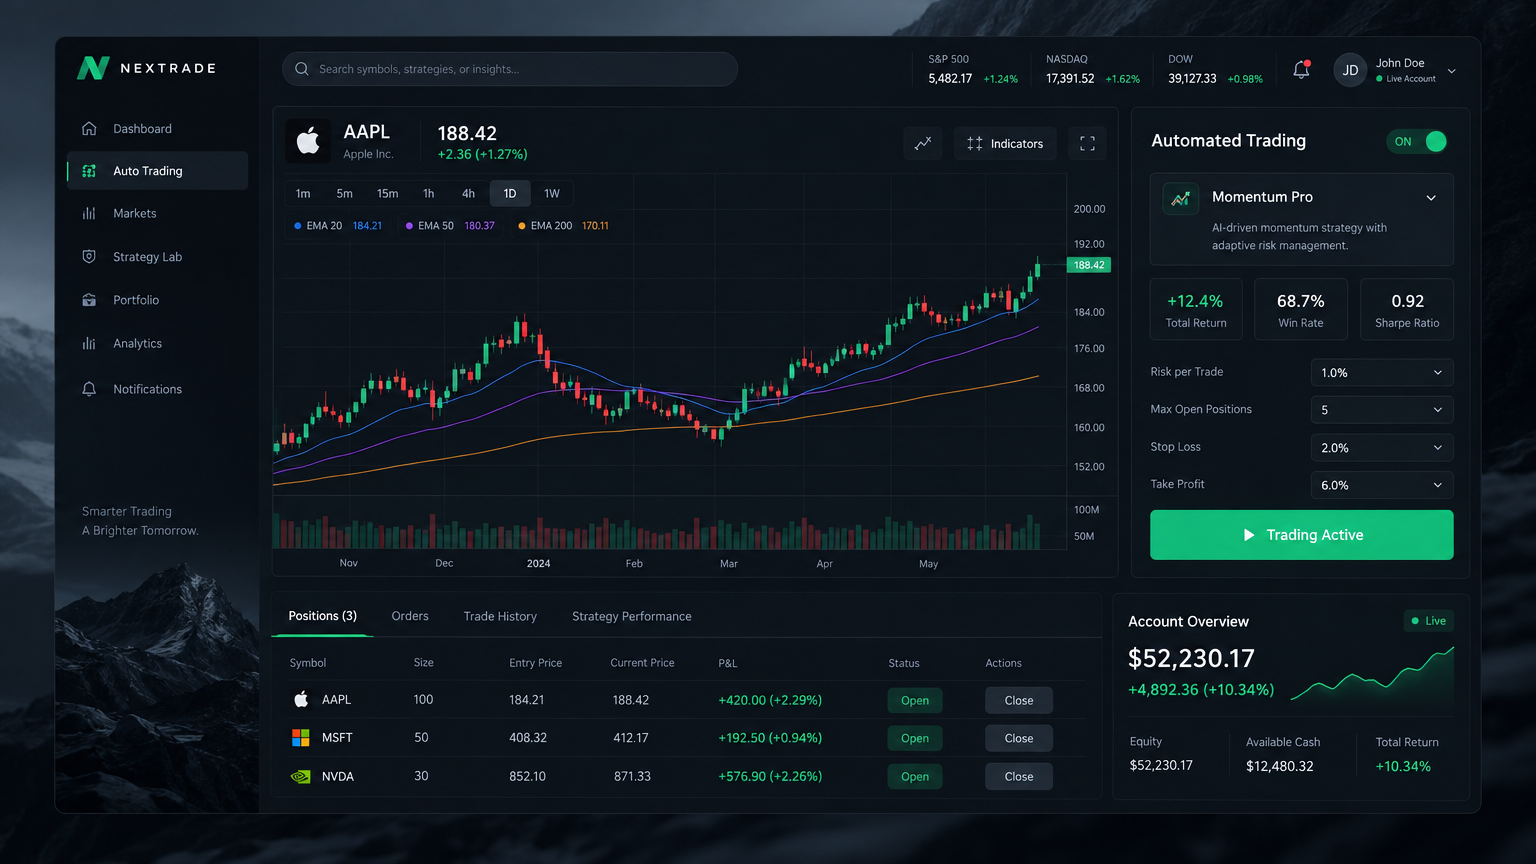Open Max Open Positions dropdown
Screen dimensions: 1536x864
point(1382,410)
